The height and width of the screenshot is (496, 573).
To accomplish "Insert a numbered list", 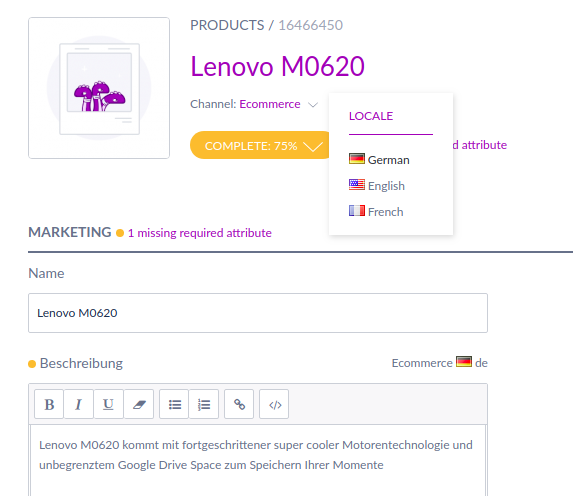I will pyautogui.click(x=204, y=404).
